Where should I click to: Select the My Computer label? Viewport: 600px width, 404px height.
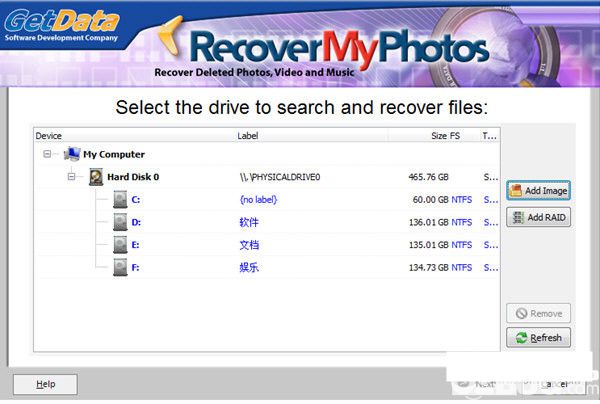pyautogui.click(x=114, y=154)
